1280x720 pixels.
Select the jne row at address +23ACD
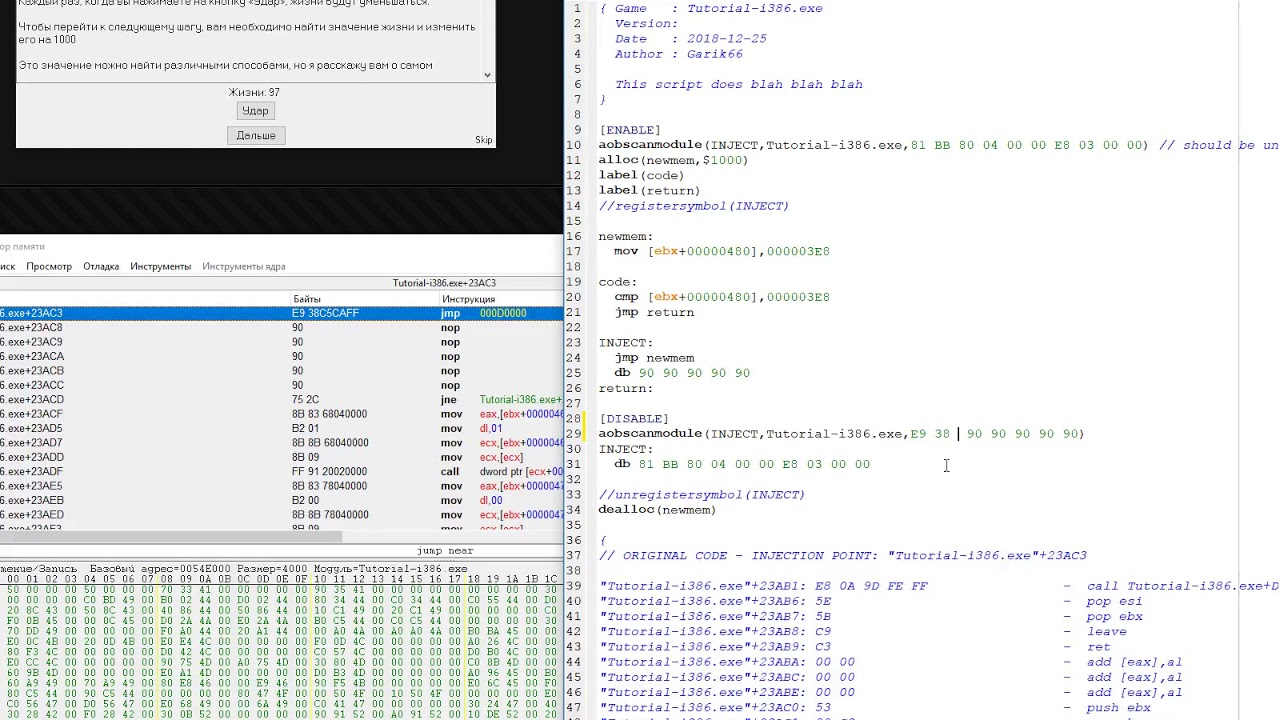pyautogui.click(x=281, y=400)
